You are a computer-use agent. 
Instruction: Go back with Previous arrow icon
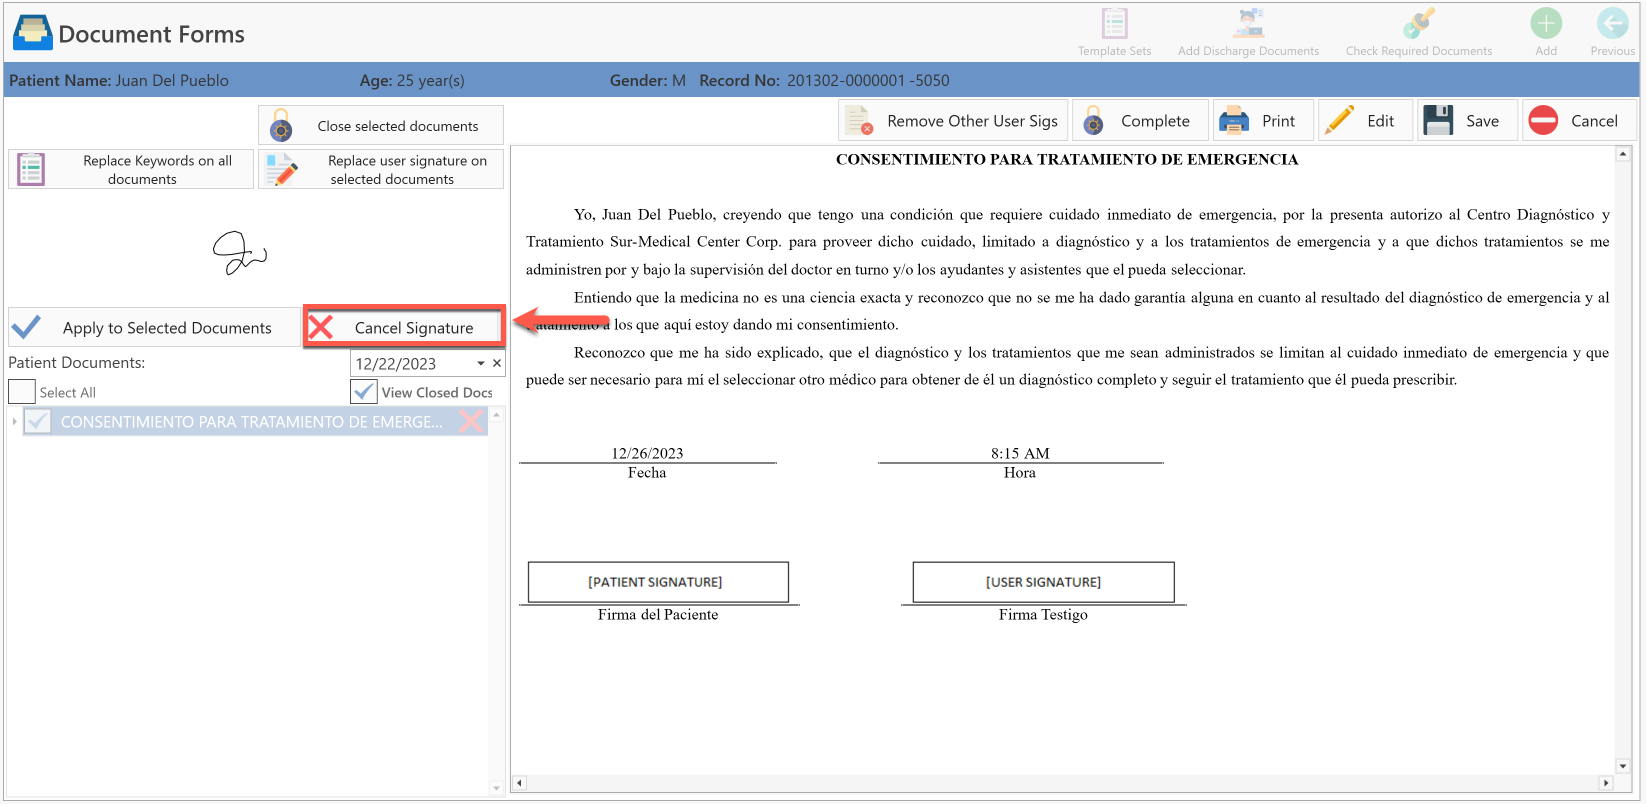click(1612, 24)
